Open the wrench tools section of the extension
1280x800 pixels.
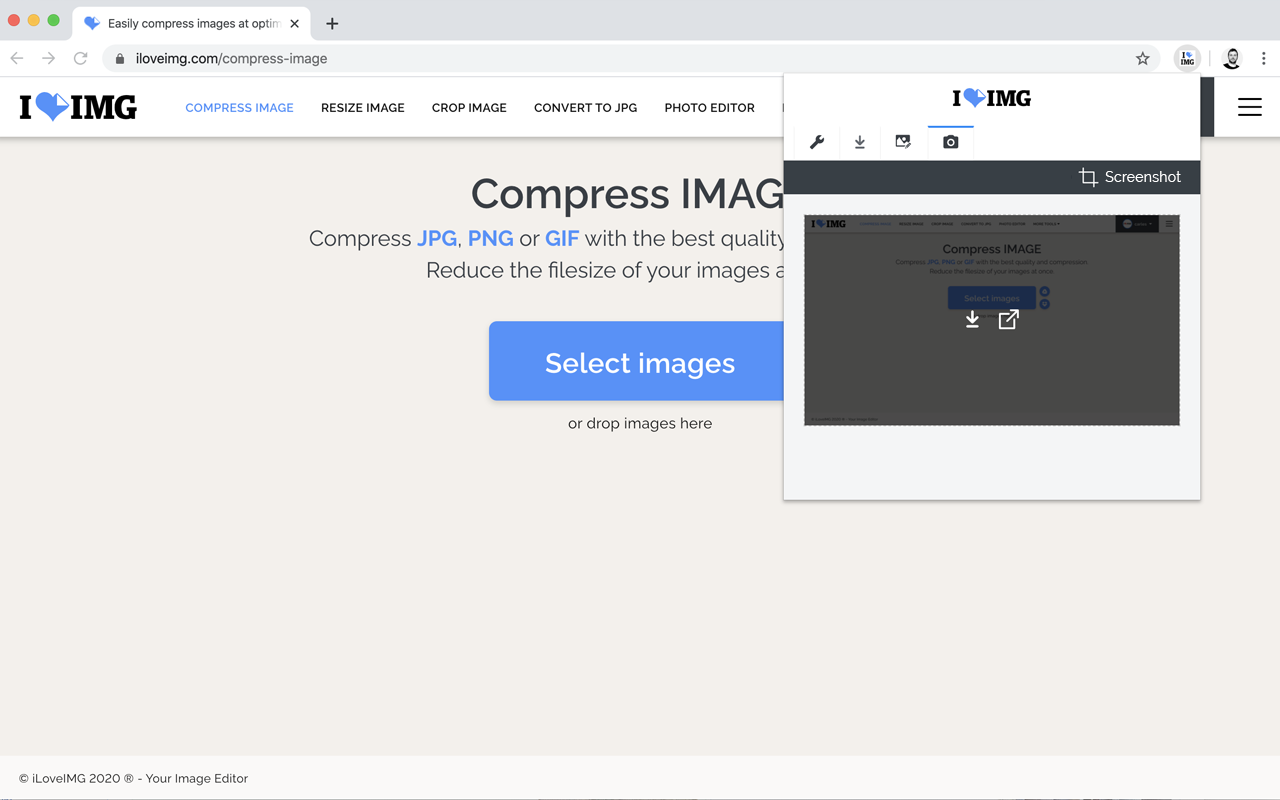point(817,142)
